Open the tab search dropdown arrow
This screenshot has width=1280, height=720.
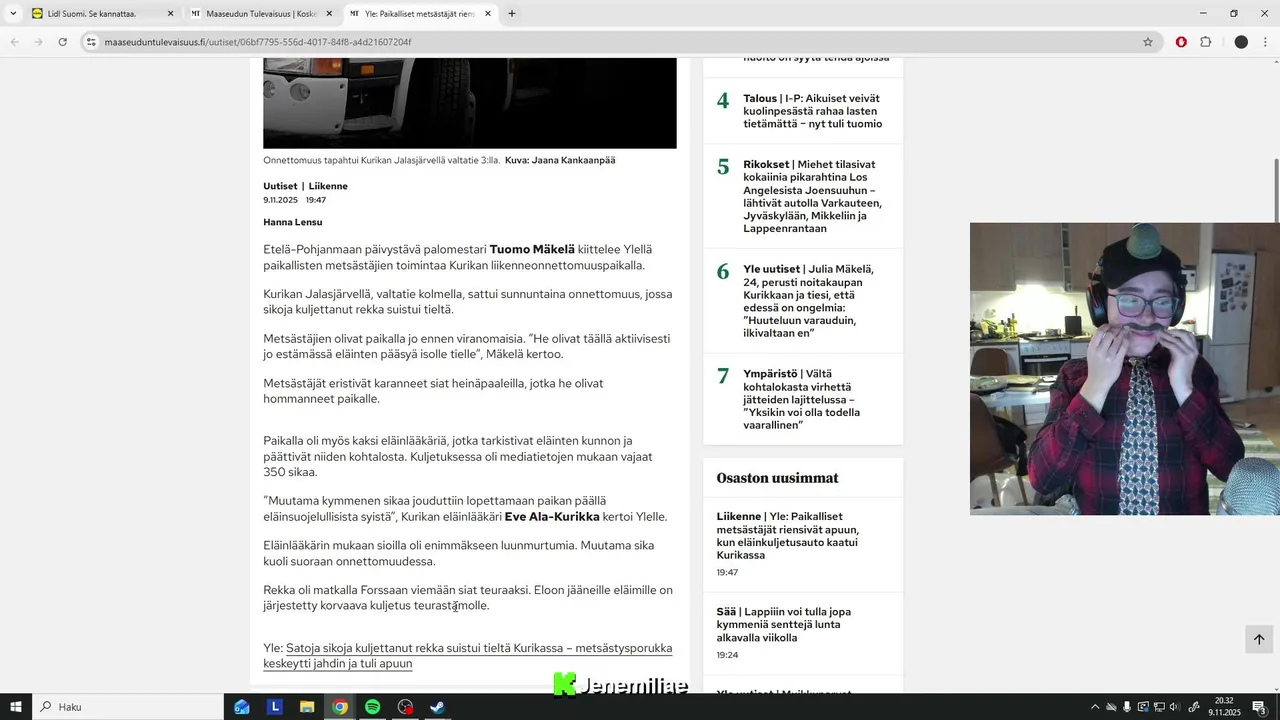pos(13,13)
